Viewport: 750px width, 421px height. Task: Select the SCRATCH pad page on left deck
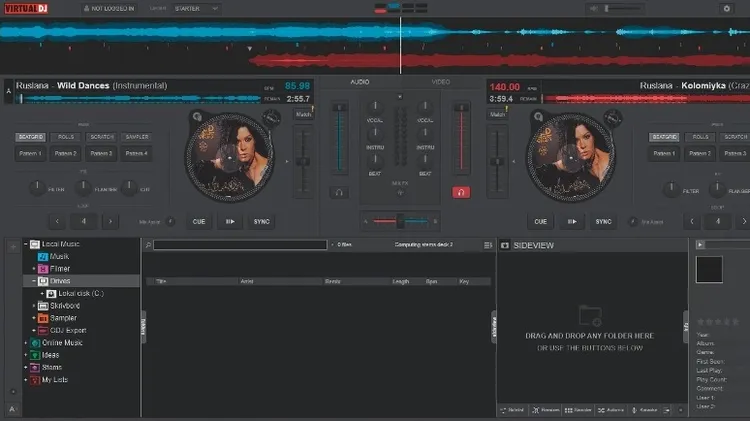(x=101, y=137)
